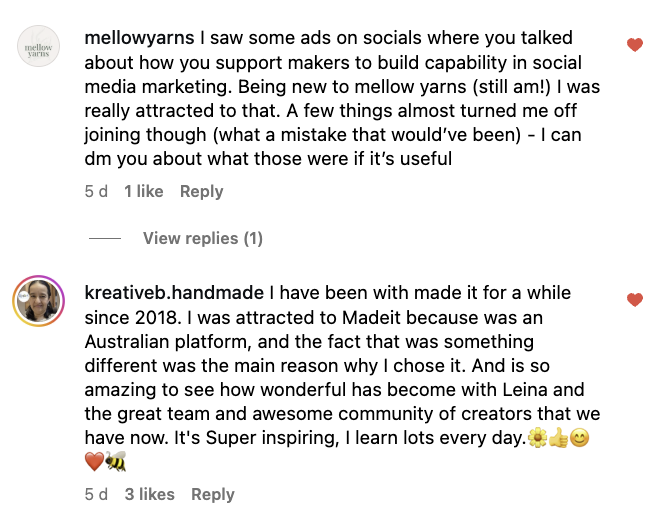Like the mellowyarns comment with the heart
The image size is (662, 520).
click(x=634, y=45)
